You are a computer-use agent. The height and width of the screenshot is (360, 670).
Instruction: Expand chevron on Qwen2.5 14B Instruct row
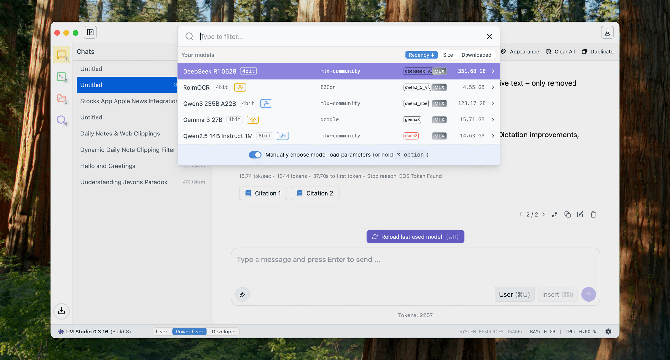click(493, 136)
